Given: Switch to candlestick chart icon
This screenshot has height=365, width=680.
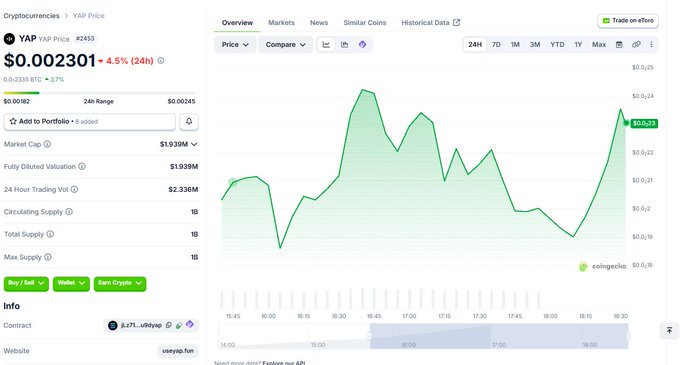Looking at the screenshot, I should [x=345, y=45].
